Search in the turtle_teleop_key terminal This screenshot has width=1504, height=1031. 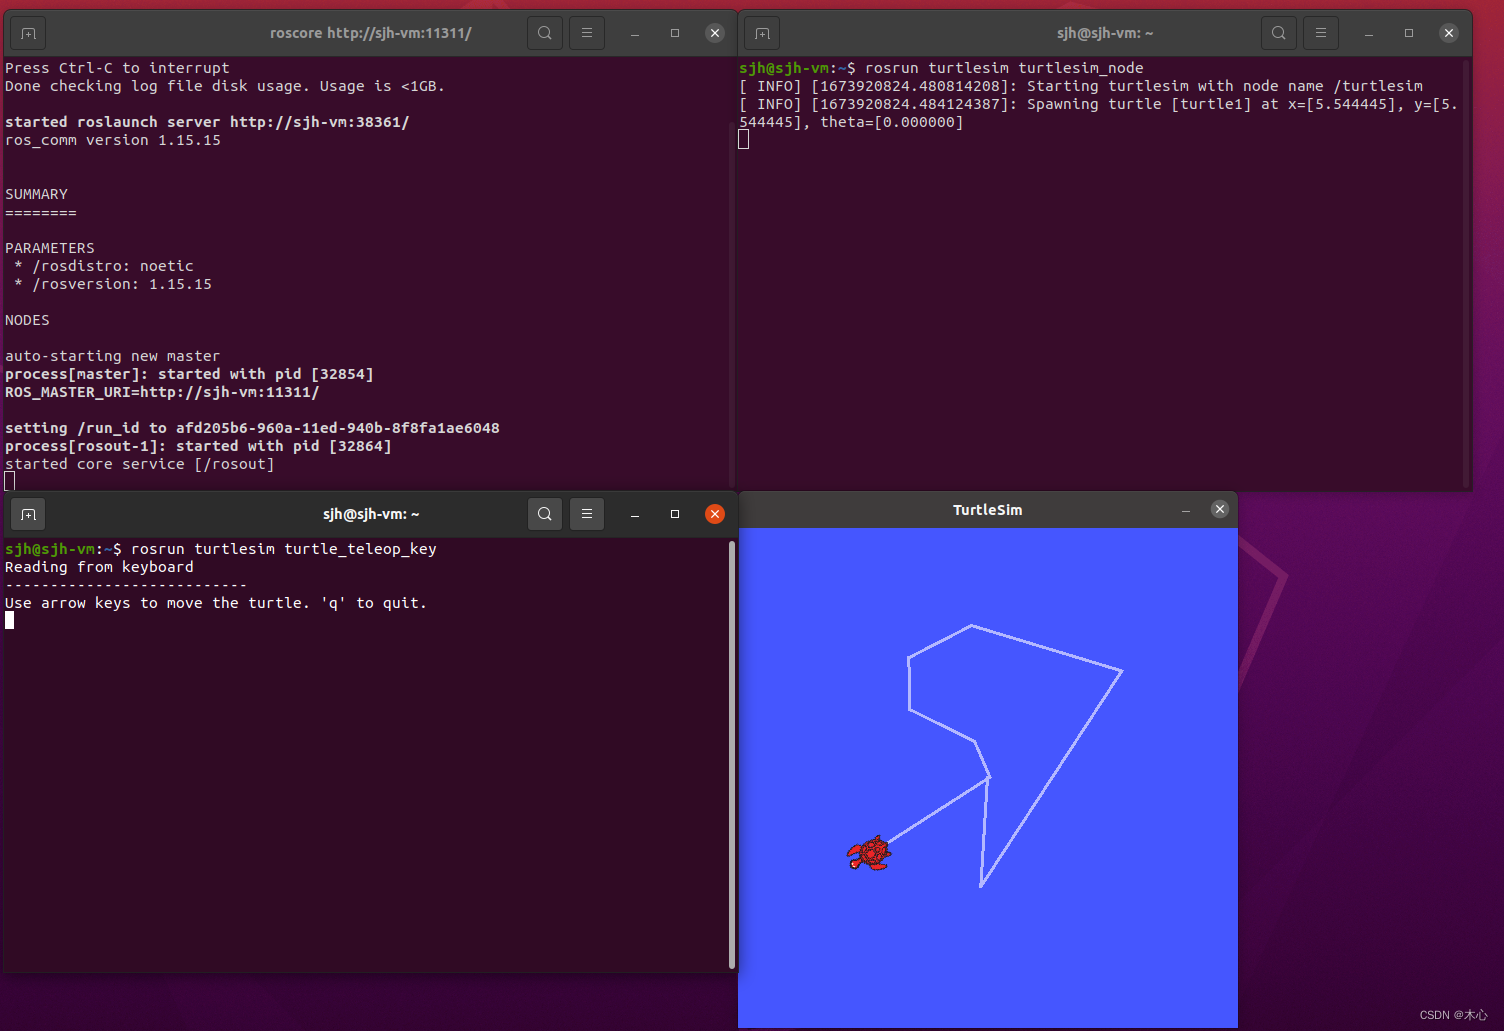click(x=545, y=514)
